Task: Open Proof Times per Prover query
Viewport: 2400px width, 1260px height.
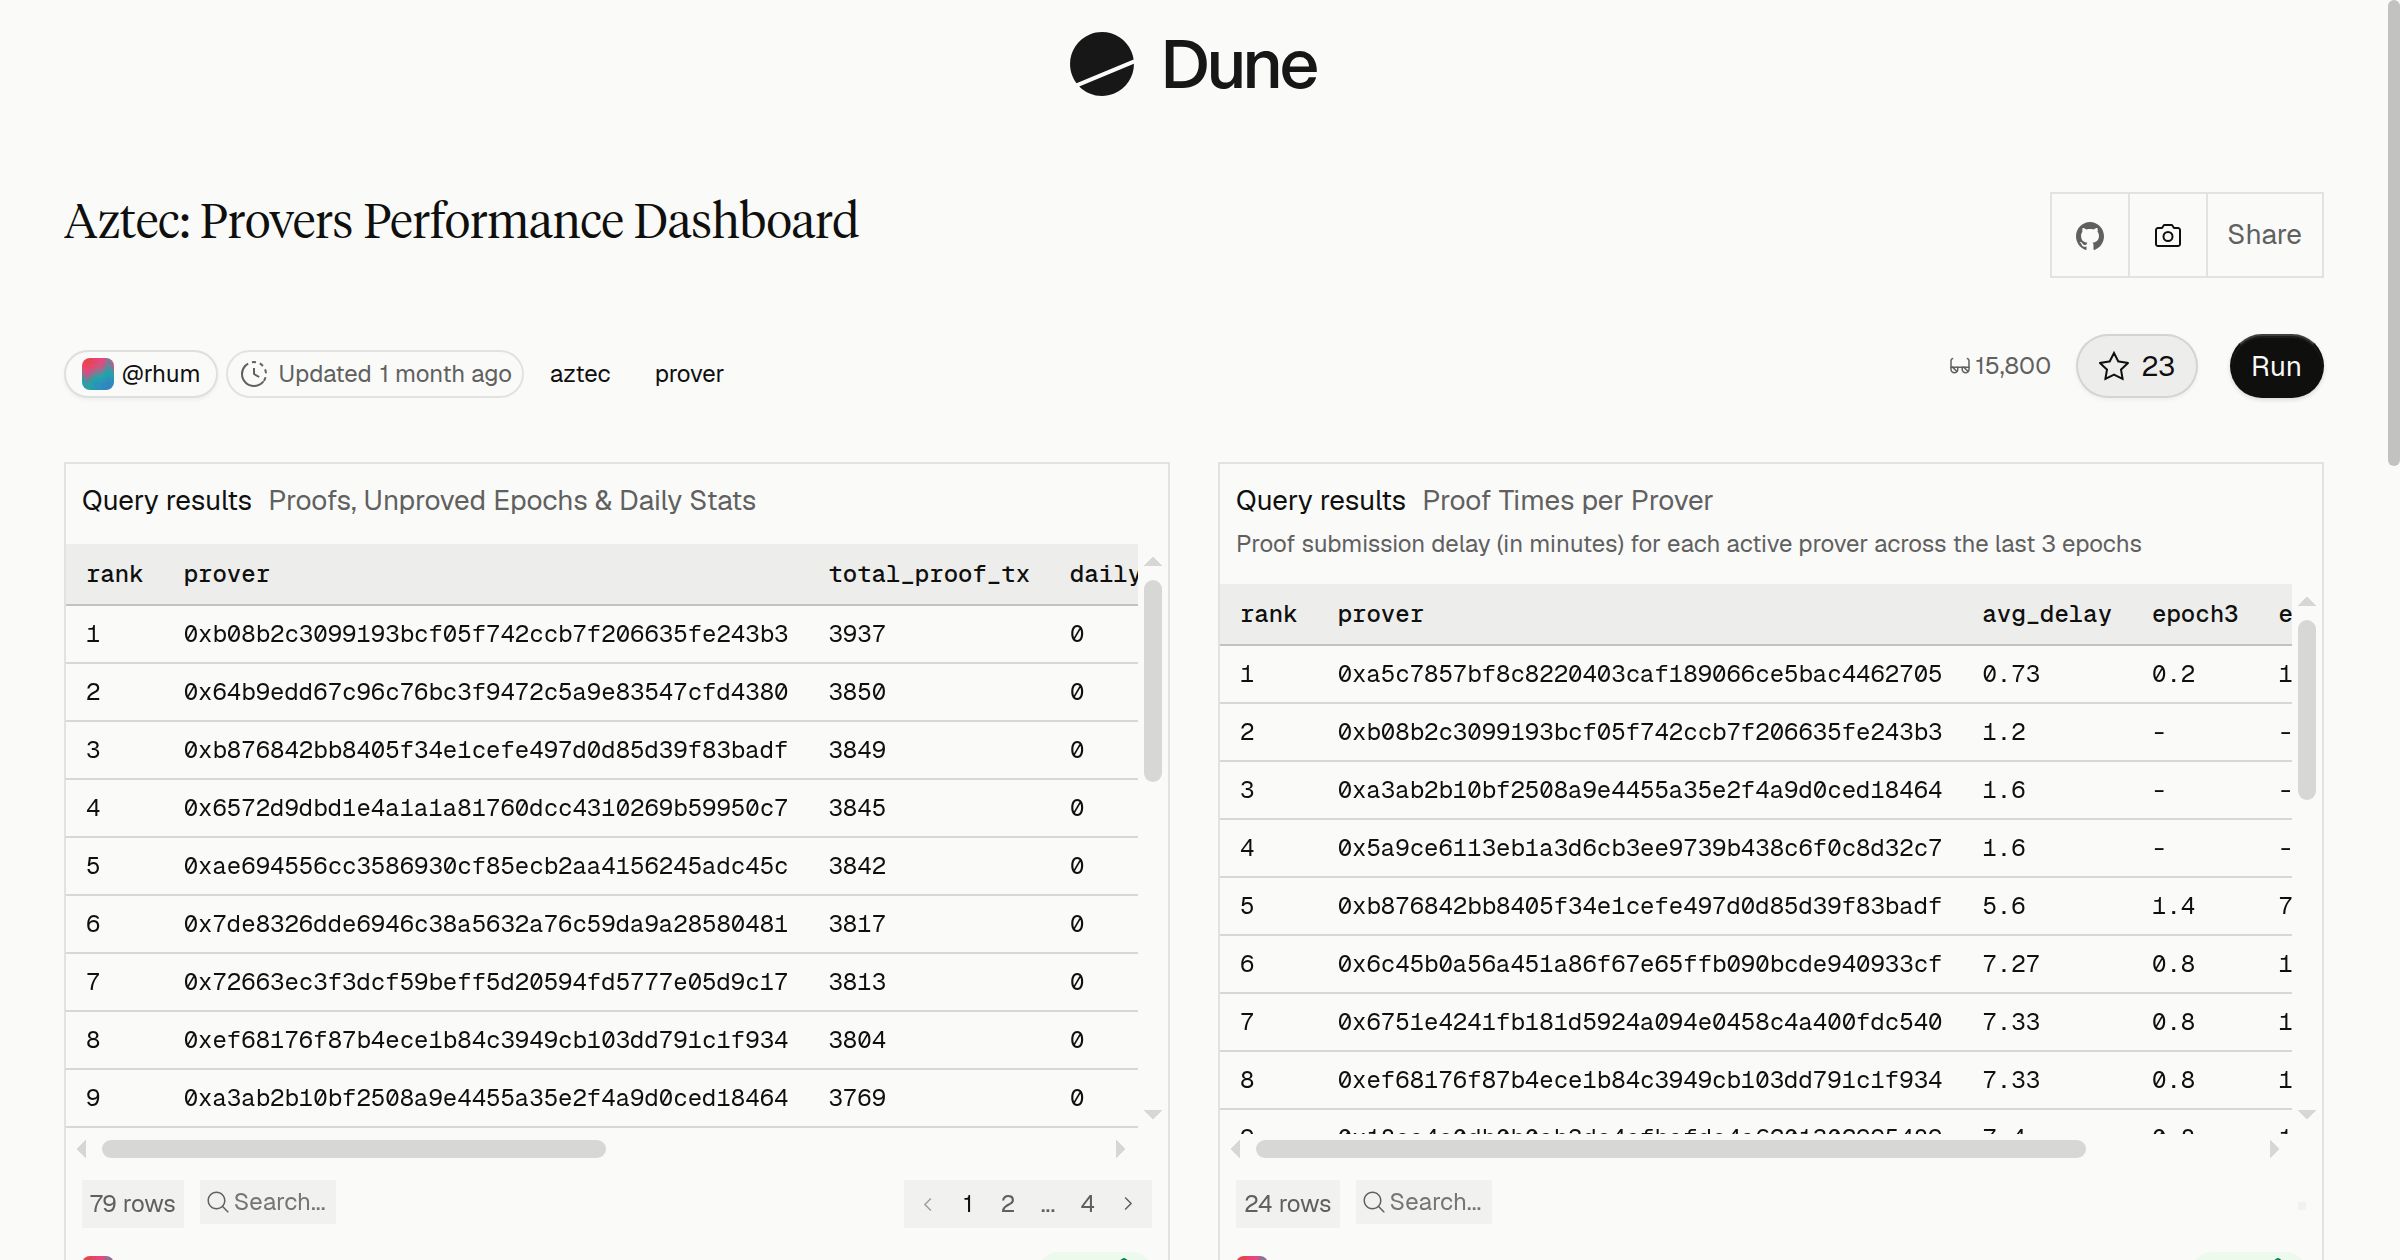Action: (x=1567, y=501)
